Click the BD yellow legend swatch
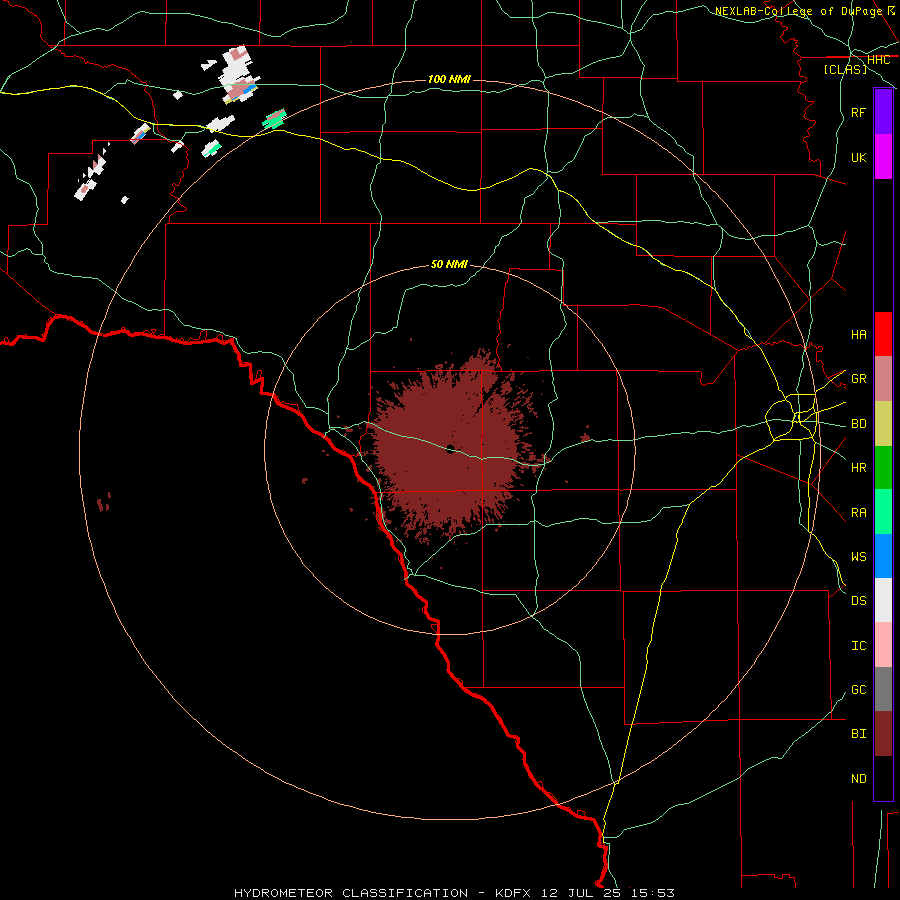This screenshot has width=900, height=900. (883, 424)
